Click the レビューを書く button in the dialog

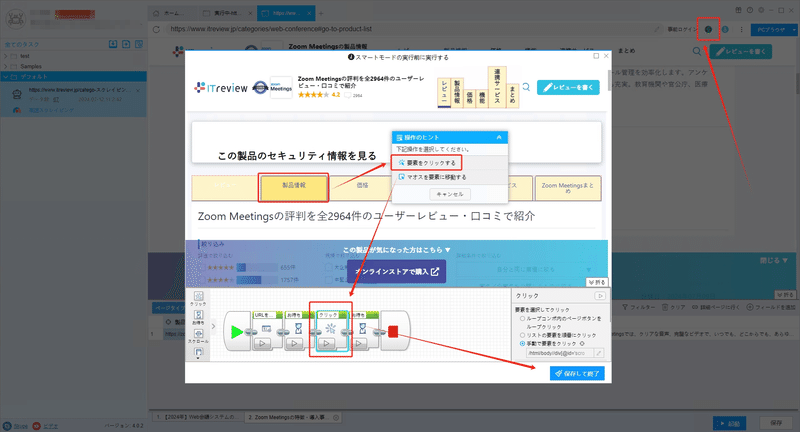click(x=568, y=87)
